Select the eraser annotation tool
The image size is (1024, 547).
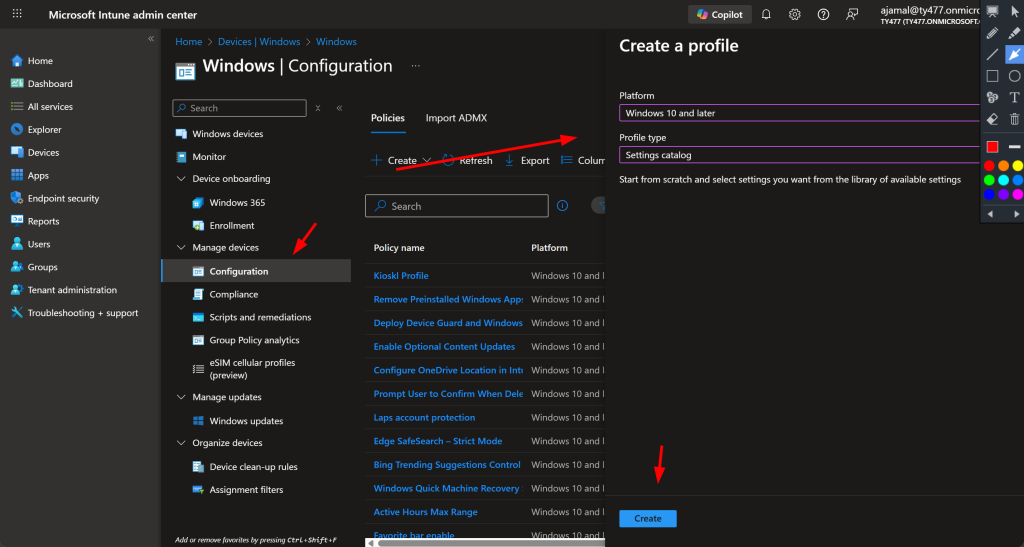992,119
